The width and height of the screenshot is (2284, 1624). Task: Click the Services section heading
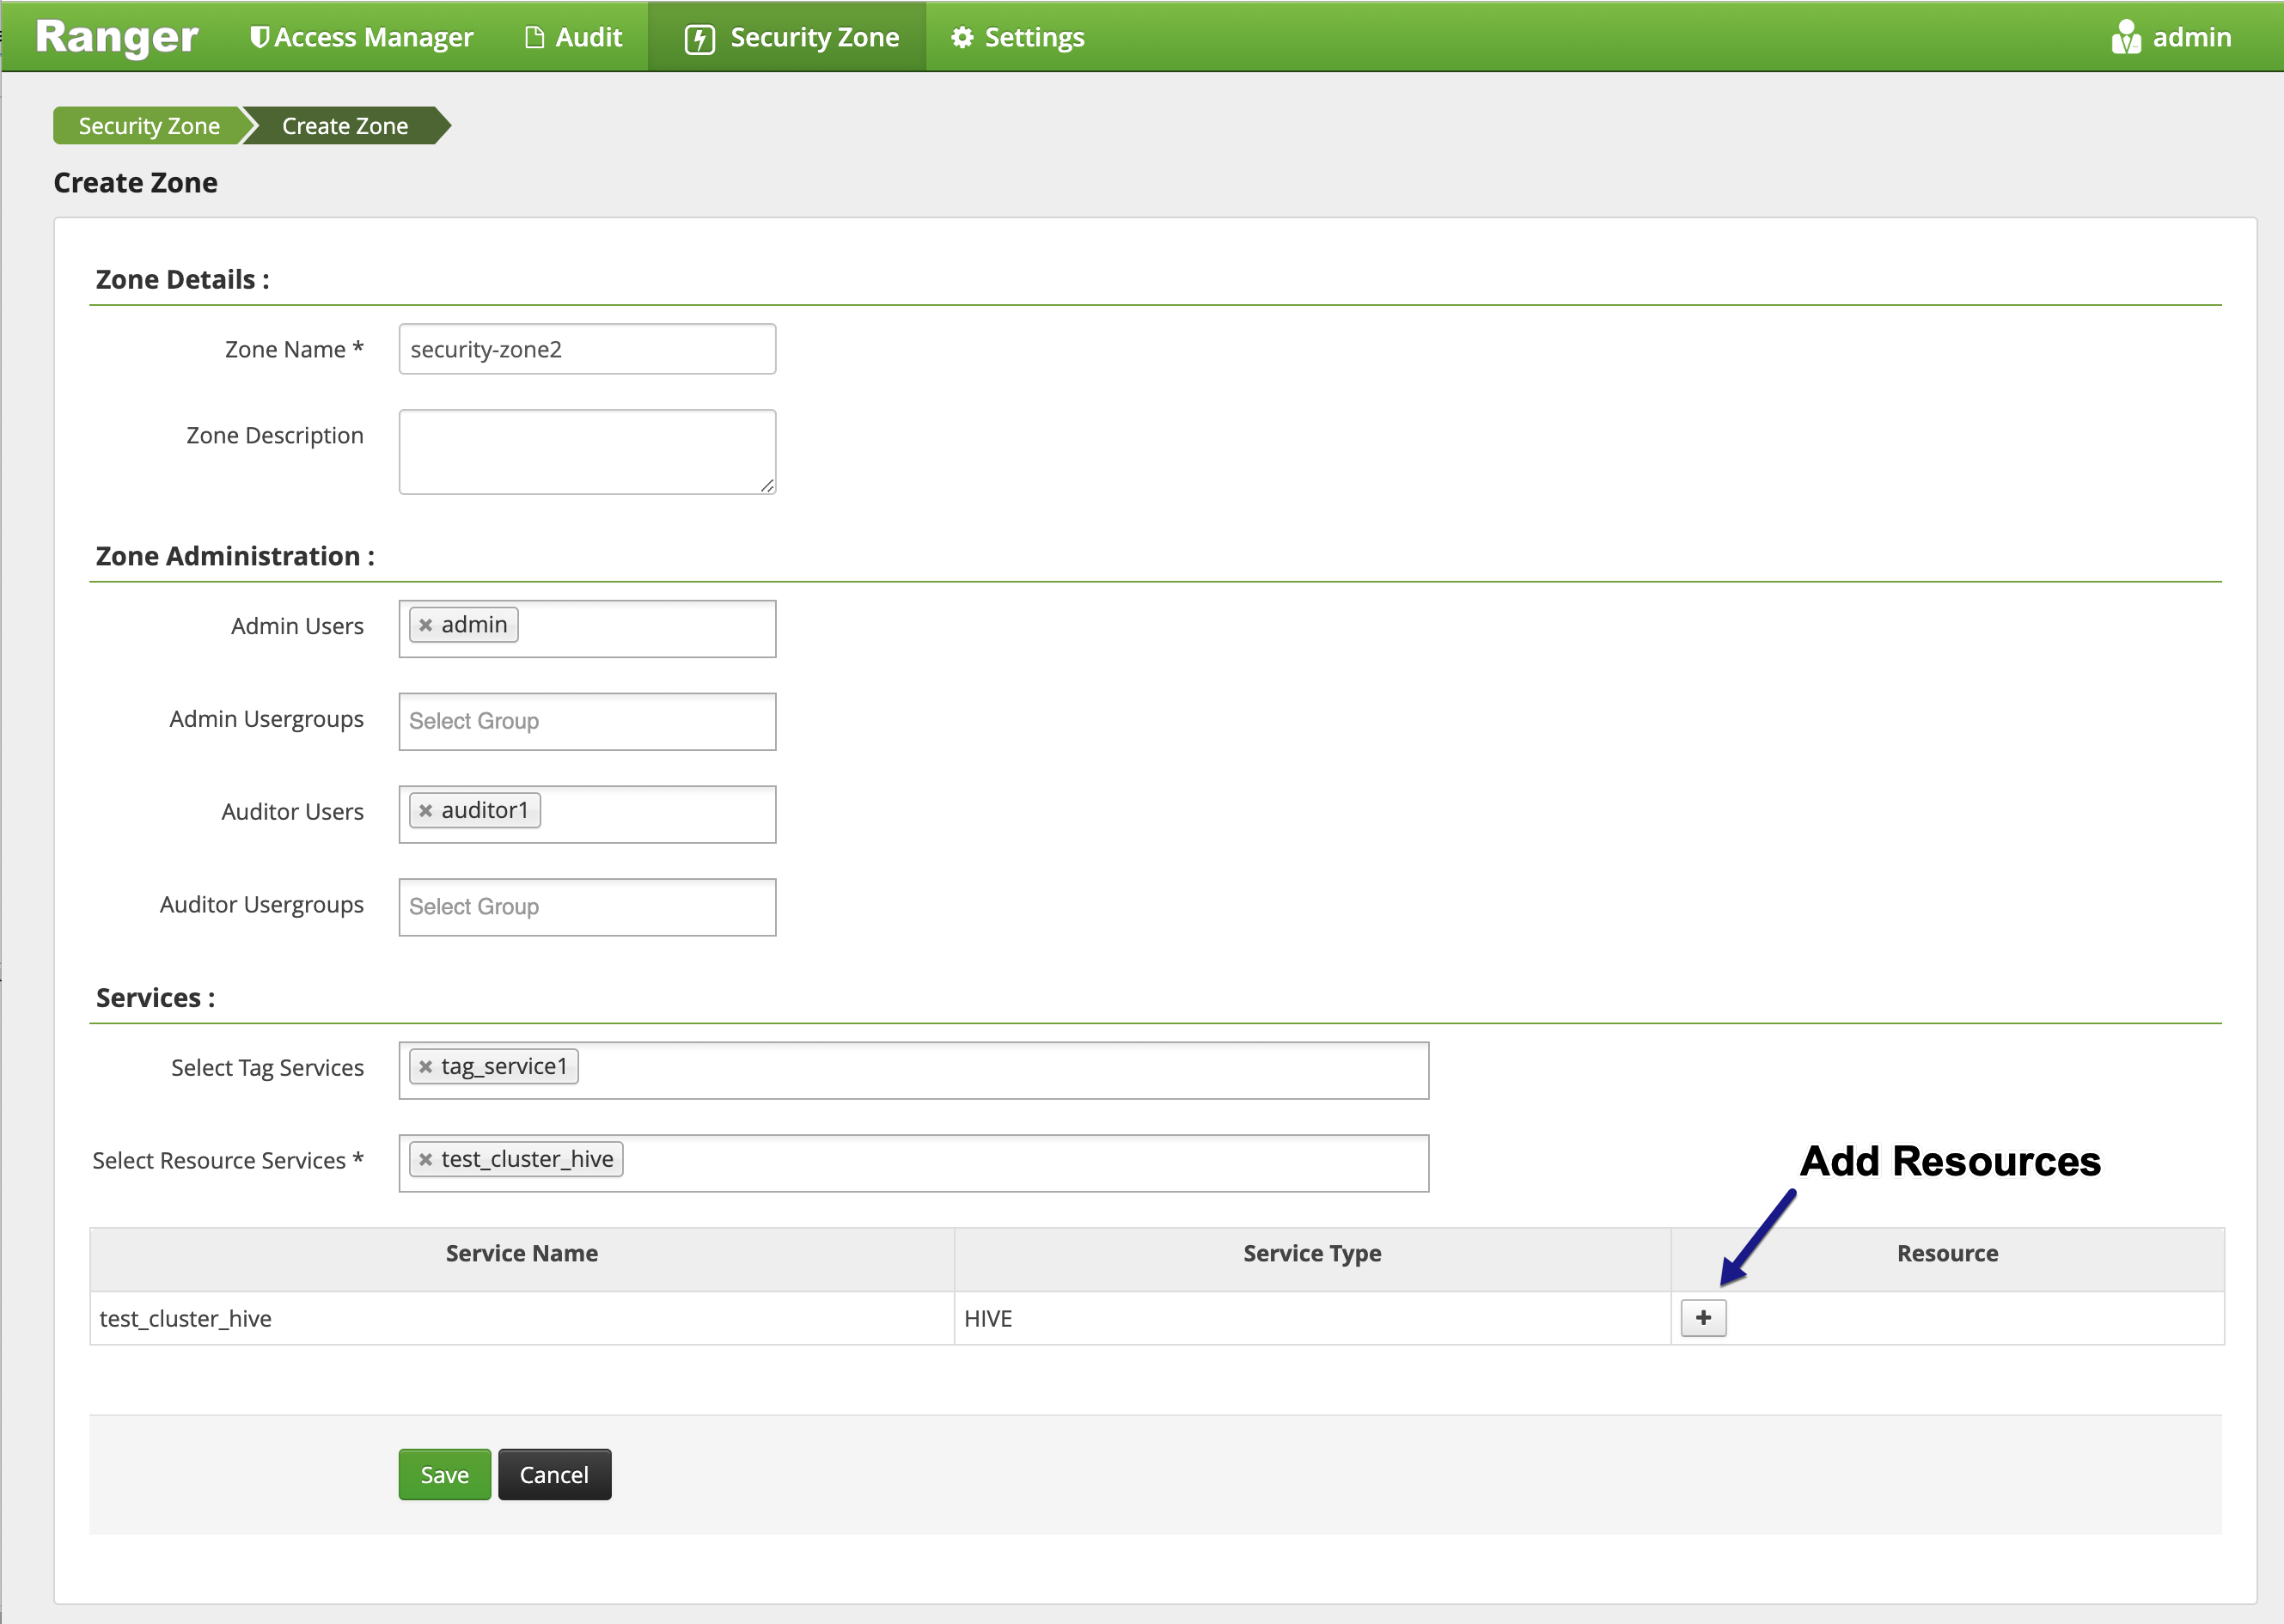(x=155, y=998)
